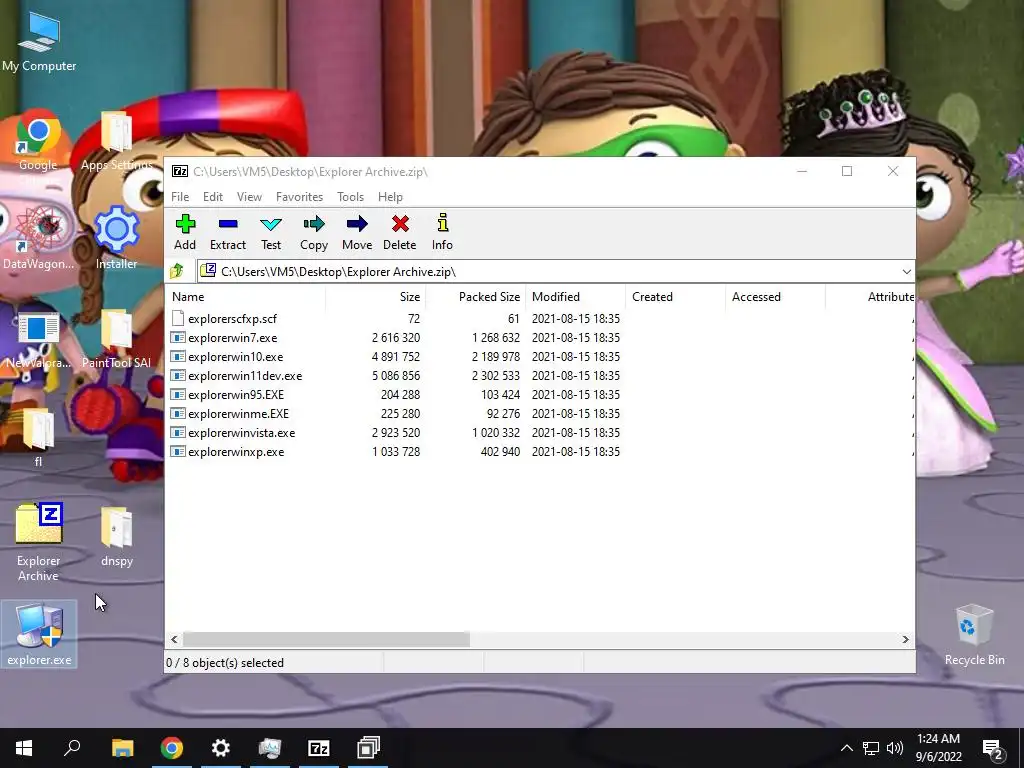
Task: Open Task View on taskbar
Action: (x=368, y=748)
